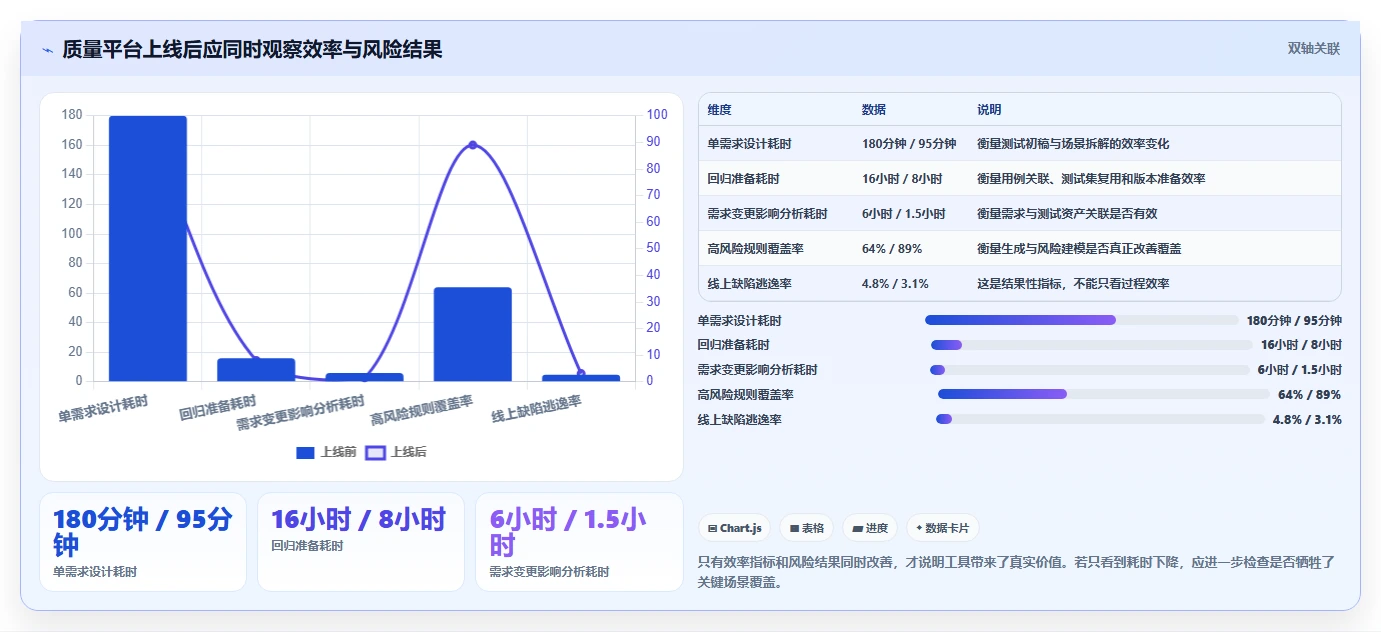This screenshot has width=1381, height=632.
Task: Click the 6小时 / 1.5小时 data card
Action: [x=579, y=542]
